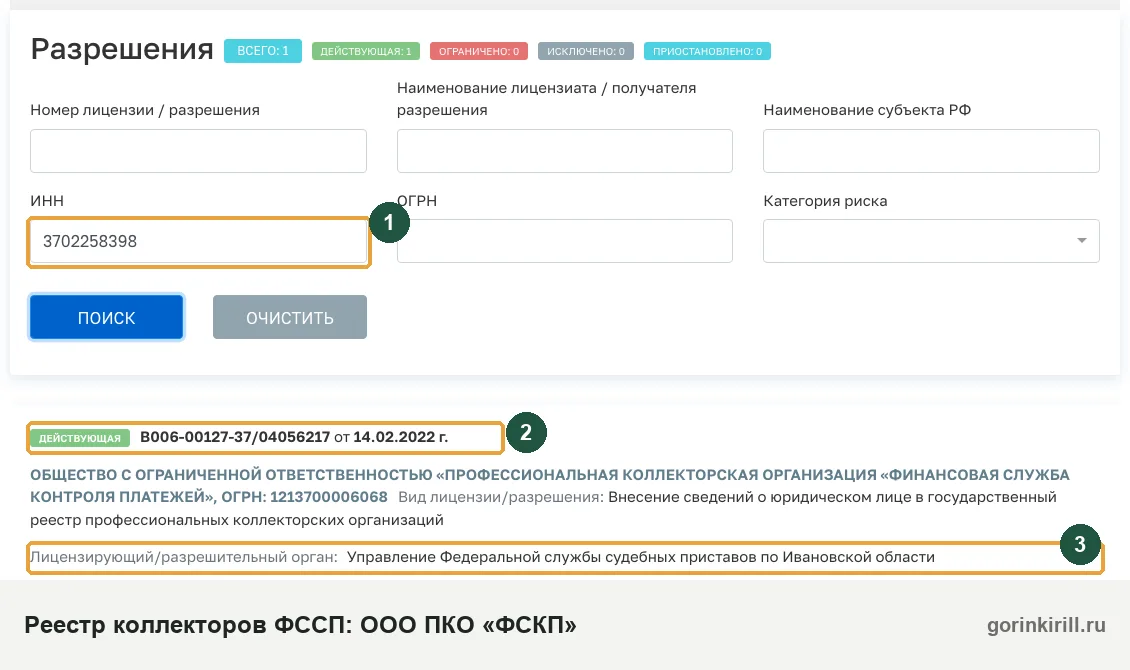Focus the Номер лицензии / разрешения field
1130x670 pixels.
(198, 151)
